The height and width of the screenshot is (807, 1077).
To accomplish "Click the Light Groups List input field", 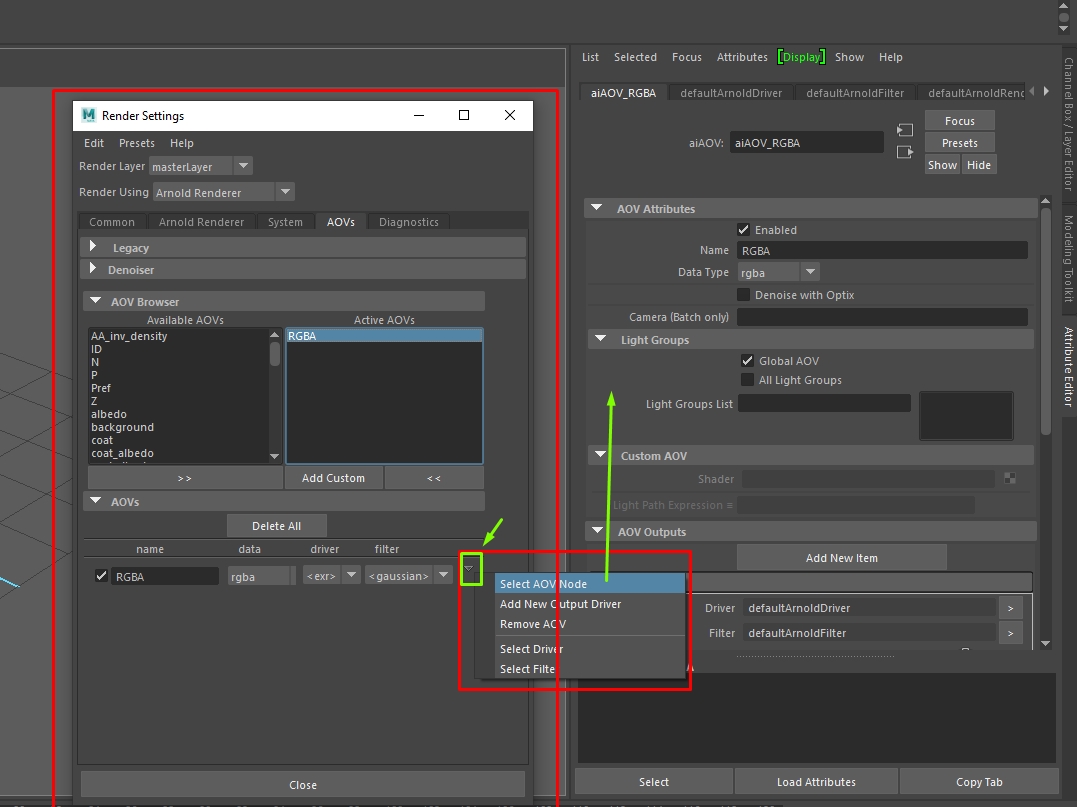I will coord(824,403).
